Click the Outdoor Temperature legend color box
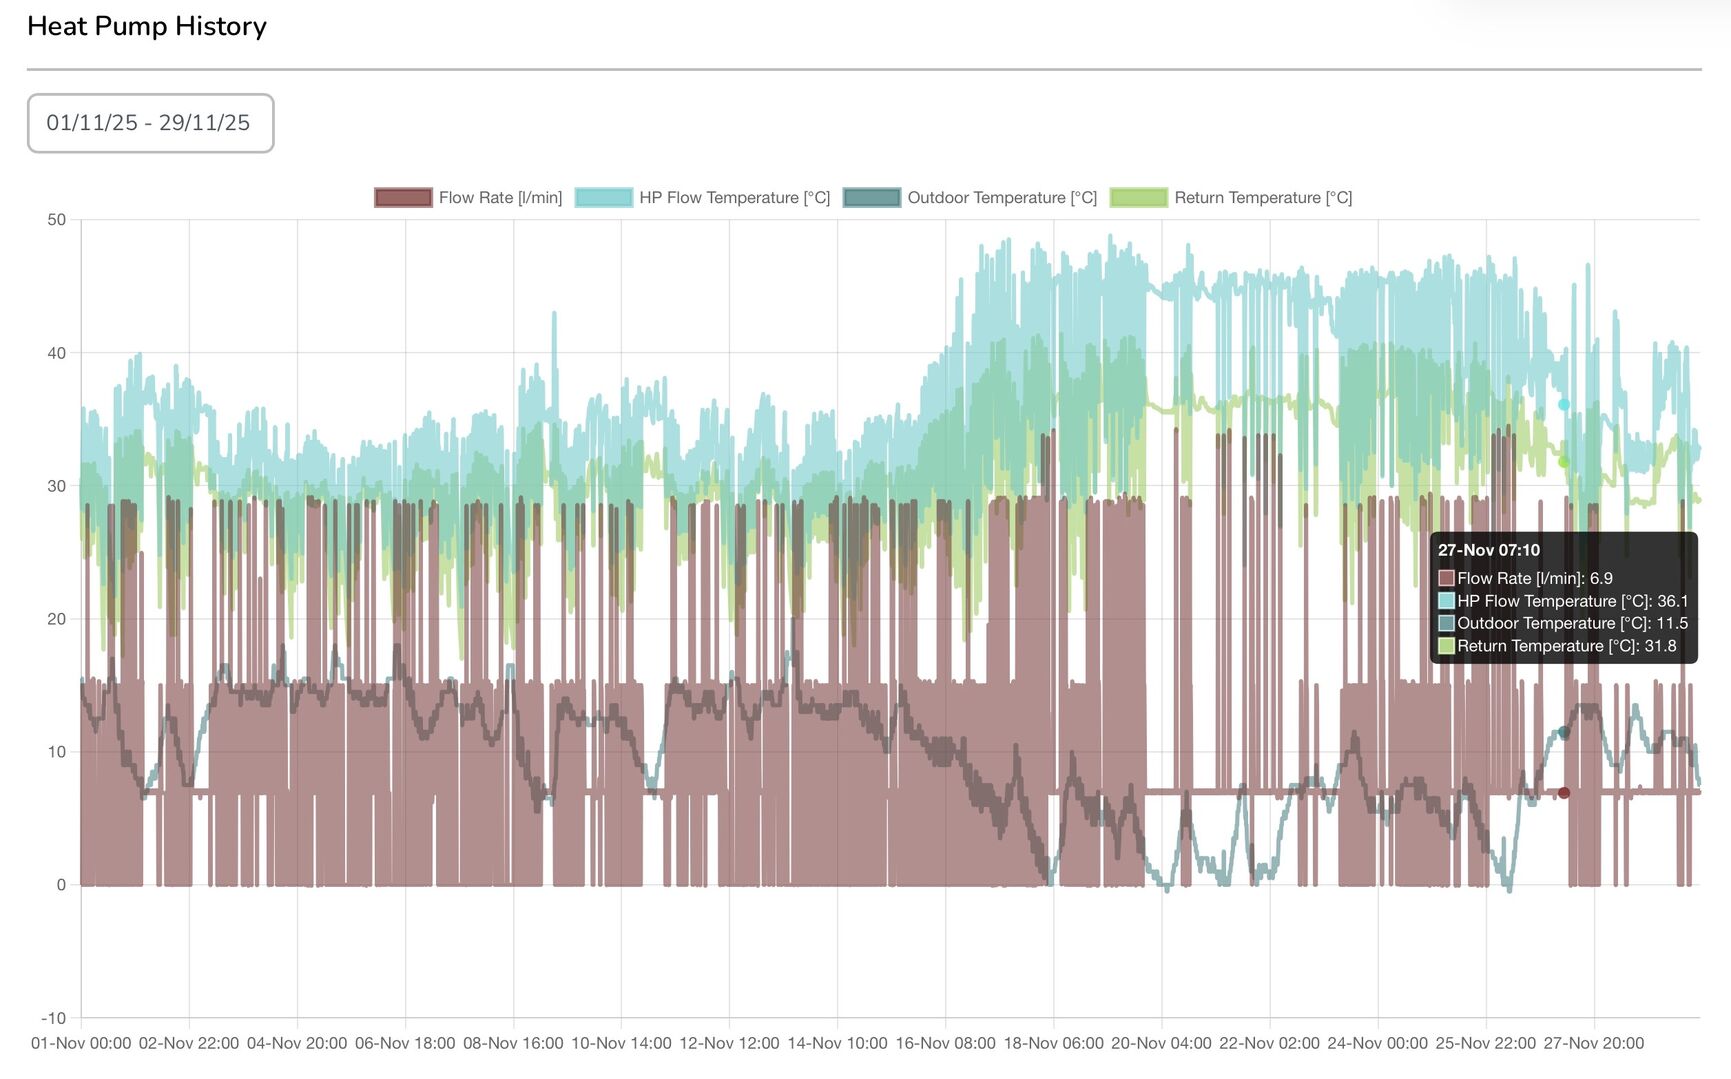This screenshot has height=1079, width=1731. pos(871,198)
